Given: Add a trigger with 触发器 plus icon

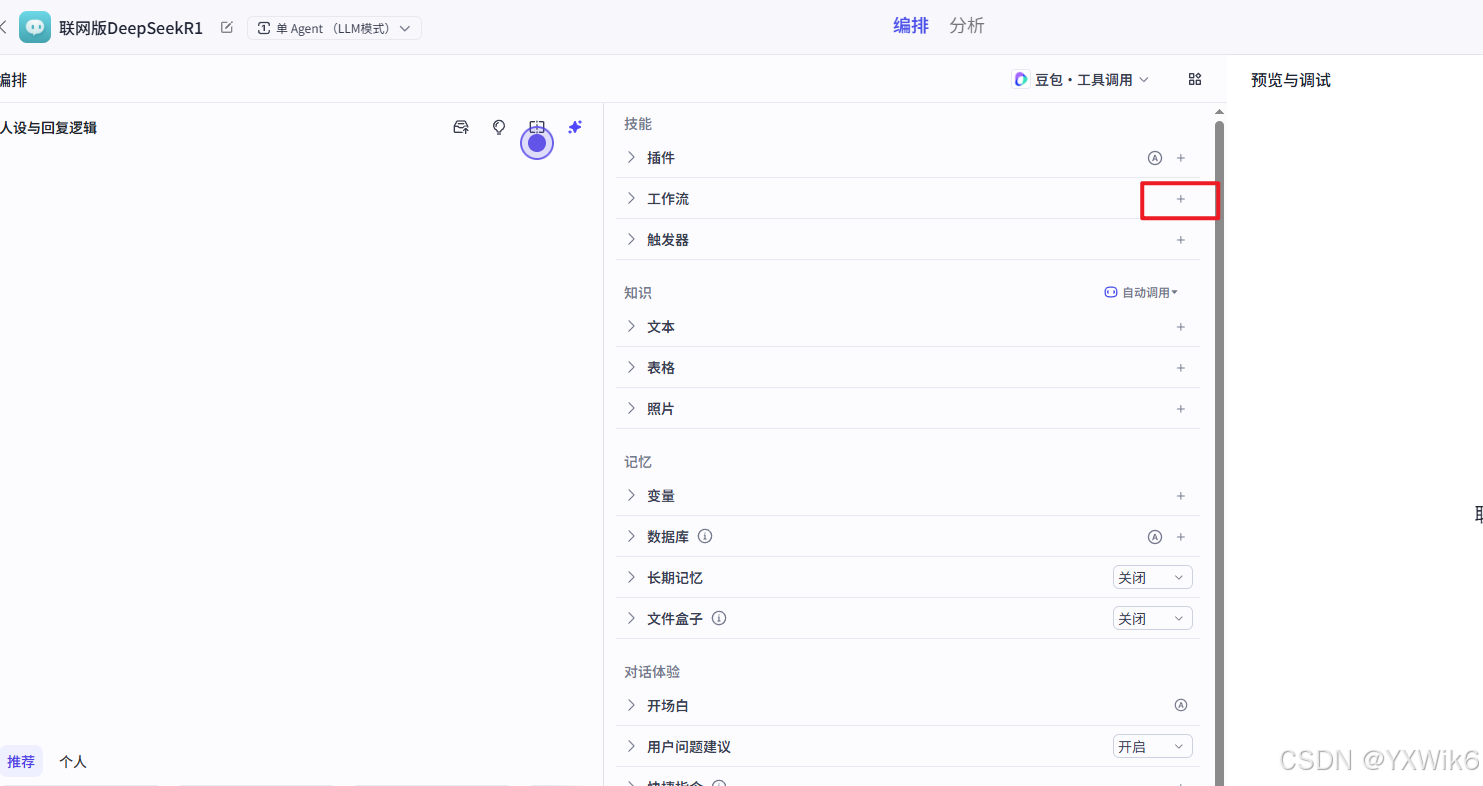Looking at the screenshot, I should [x=1181, y=240].
